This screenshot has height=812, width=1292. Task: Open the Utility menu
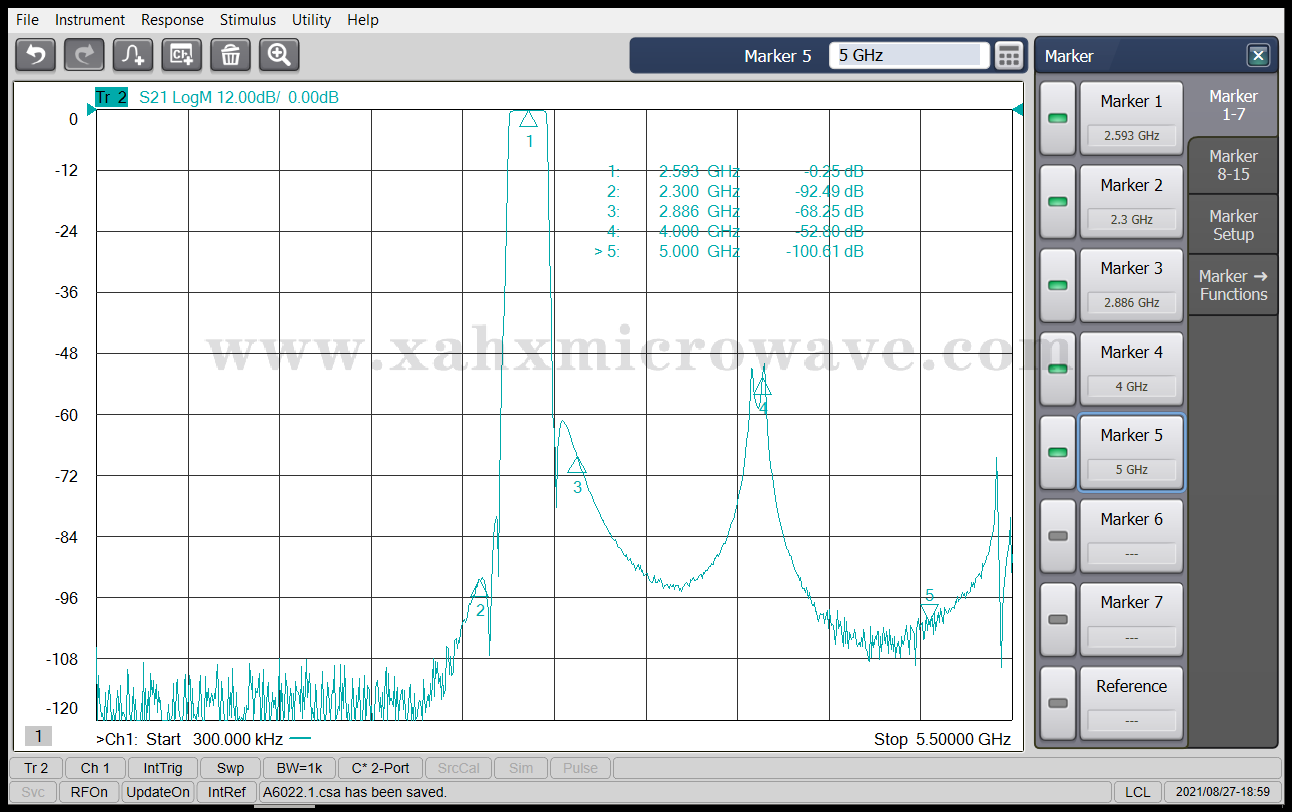click(x=313, y=20)
